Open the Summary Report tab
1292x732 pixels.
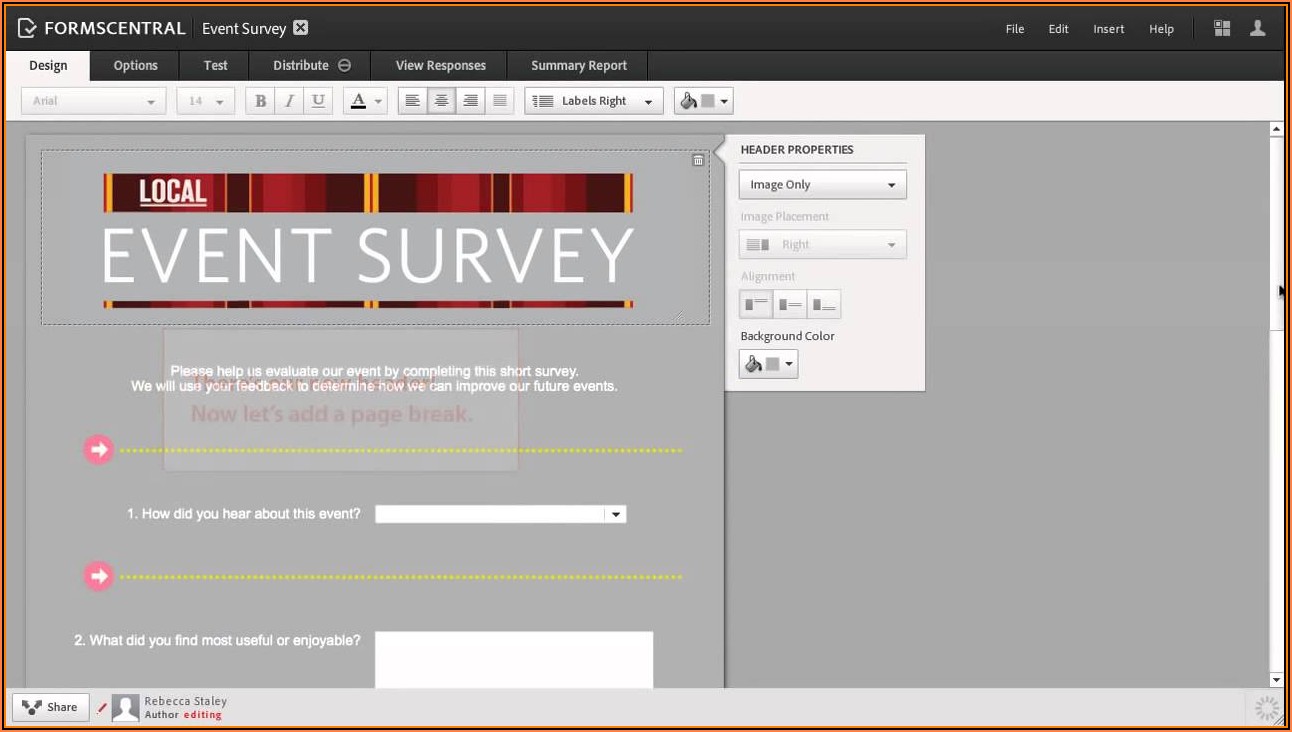click(x=578, y=66)
